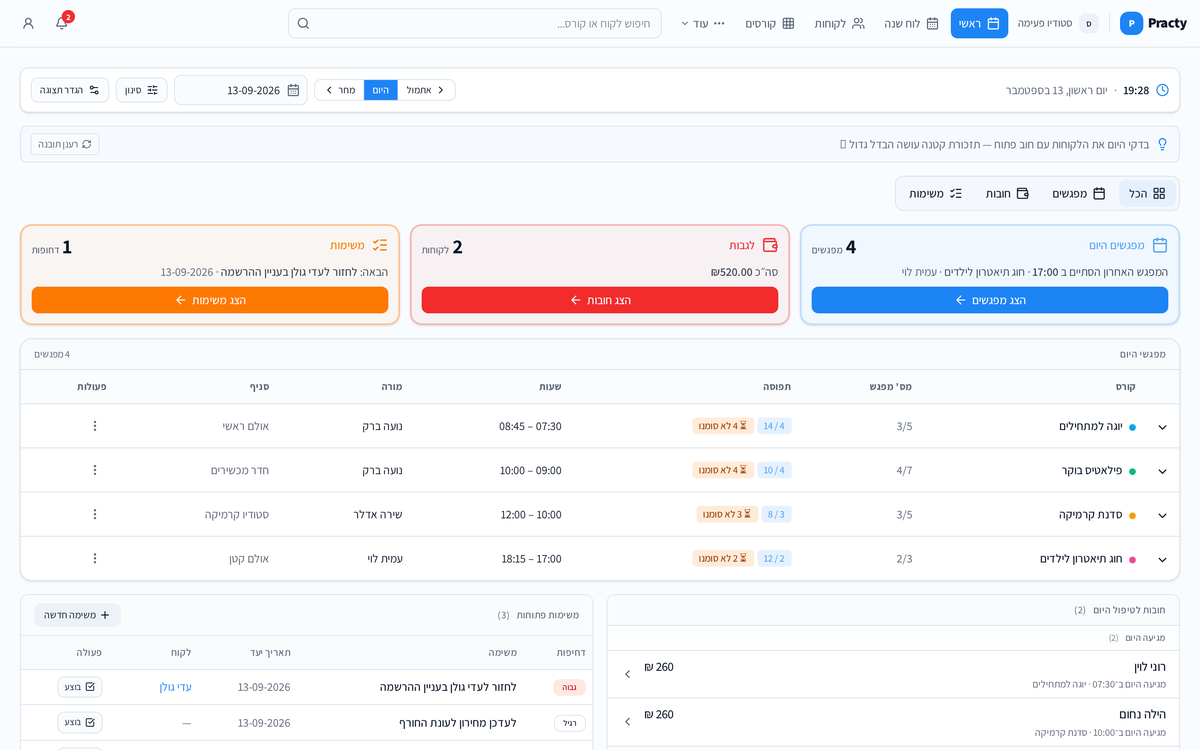1200x750 pixels.
Task: Click the calendar icon in the date field
Action: [x=293, y=90]
